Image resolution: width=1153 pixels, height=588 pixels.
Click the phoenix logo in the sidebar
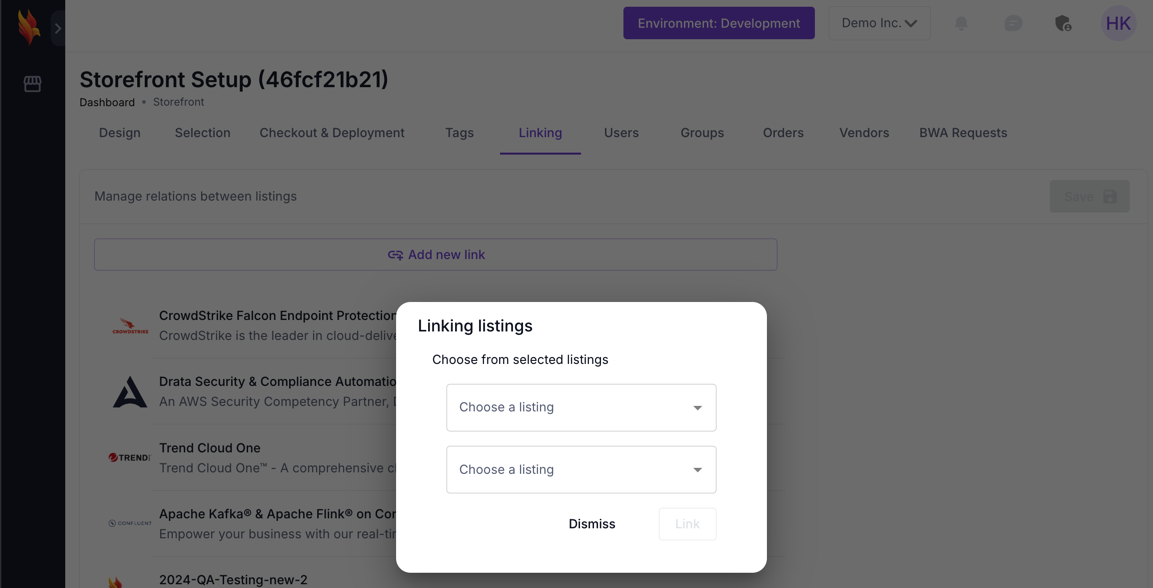(29, 27)
